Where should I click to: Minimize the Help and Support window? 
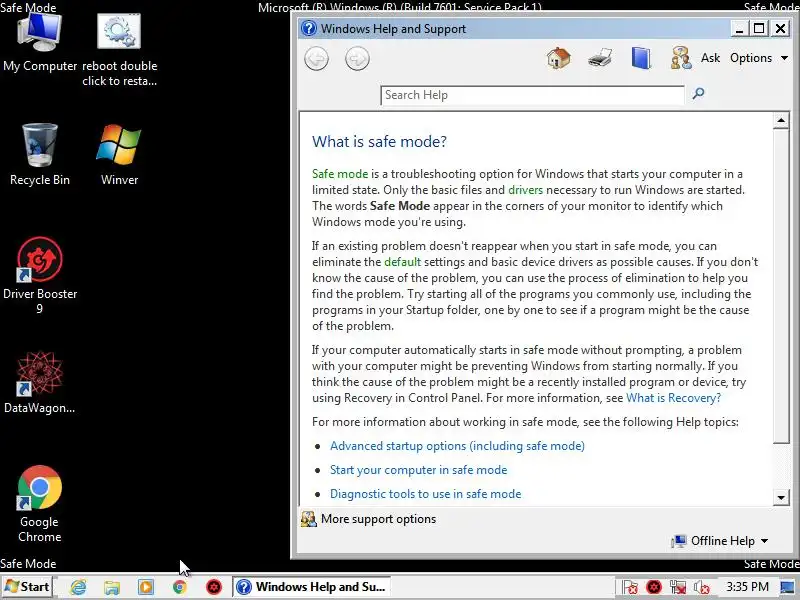tap(739, 28)
